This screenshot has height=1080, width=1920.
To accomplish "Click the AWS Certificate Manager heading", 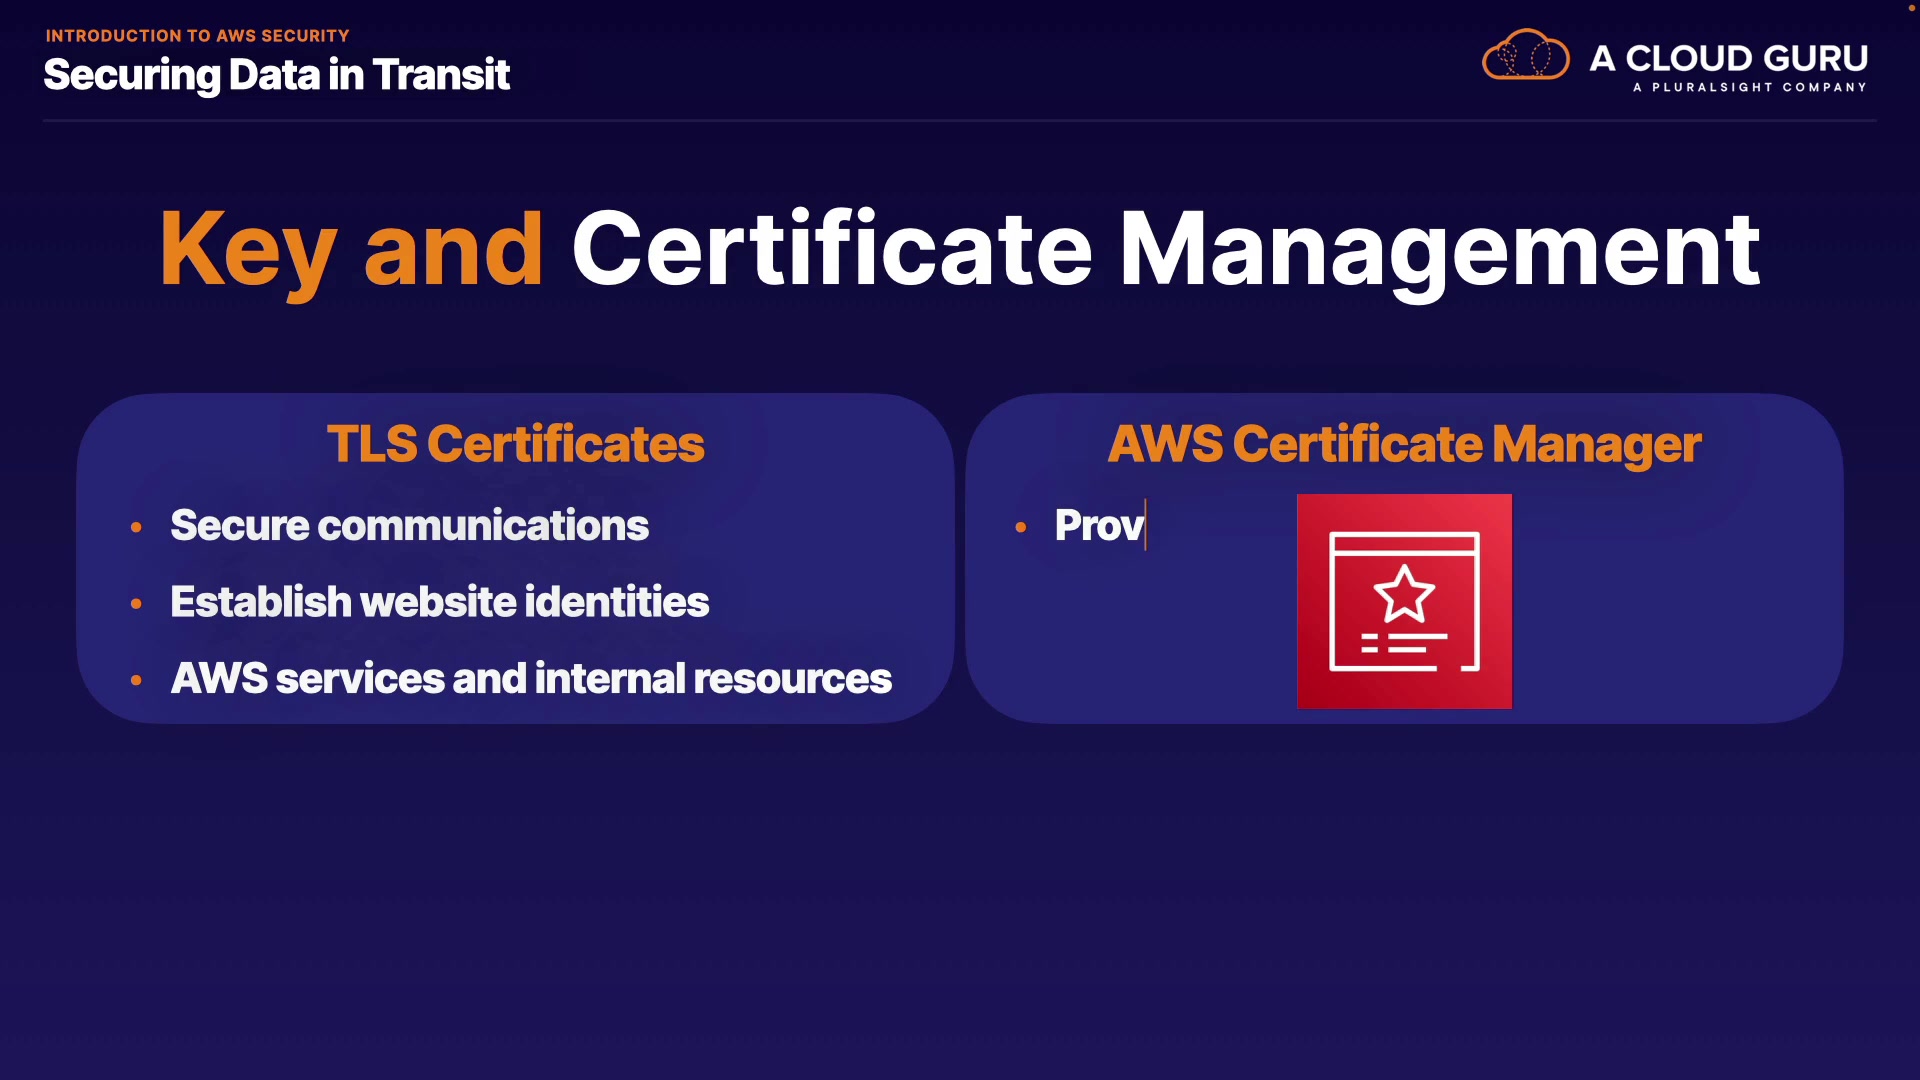I will tap(1404, 444).
